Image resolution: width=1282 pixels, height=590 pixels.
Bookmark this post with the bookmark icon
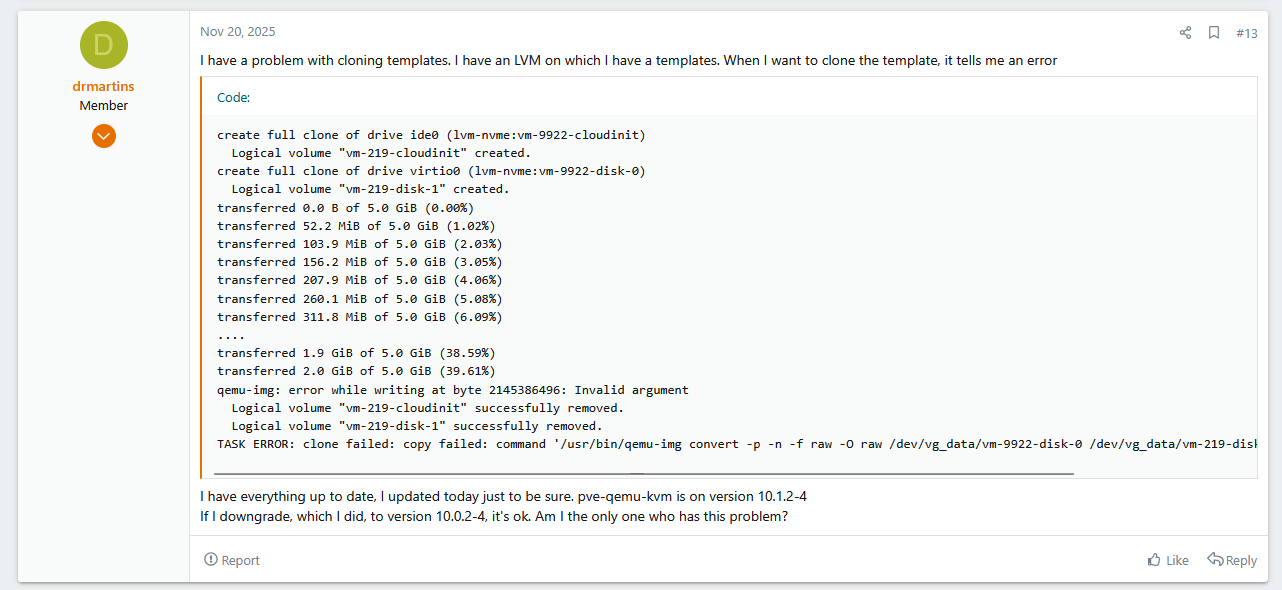click(1214, 33)
